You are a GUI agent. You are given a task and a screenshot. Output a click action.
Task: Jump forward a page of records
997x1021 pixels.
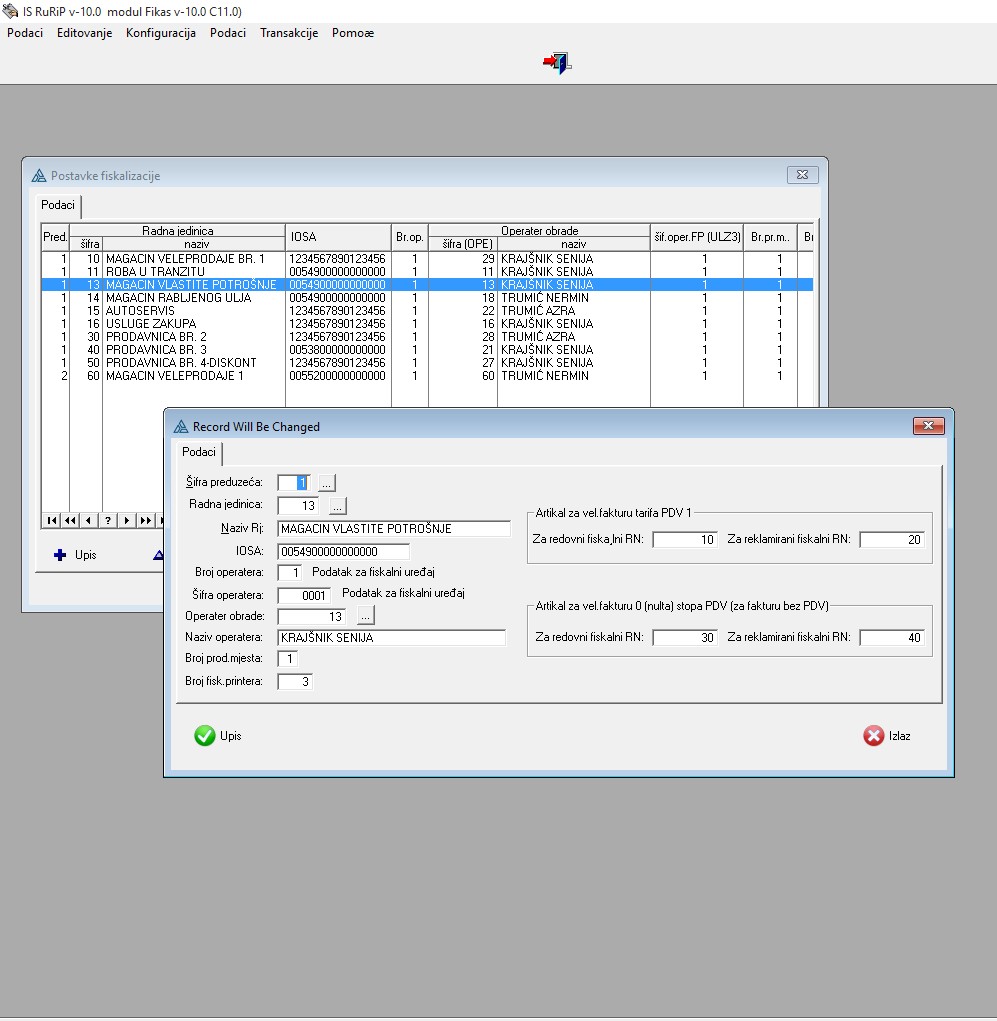[x=146, y=520]
